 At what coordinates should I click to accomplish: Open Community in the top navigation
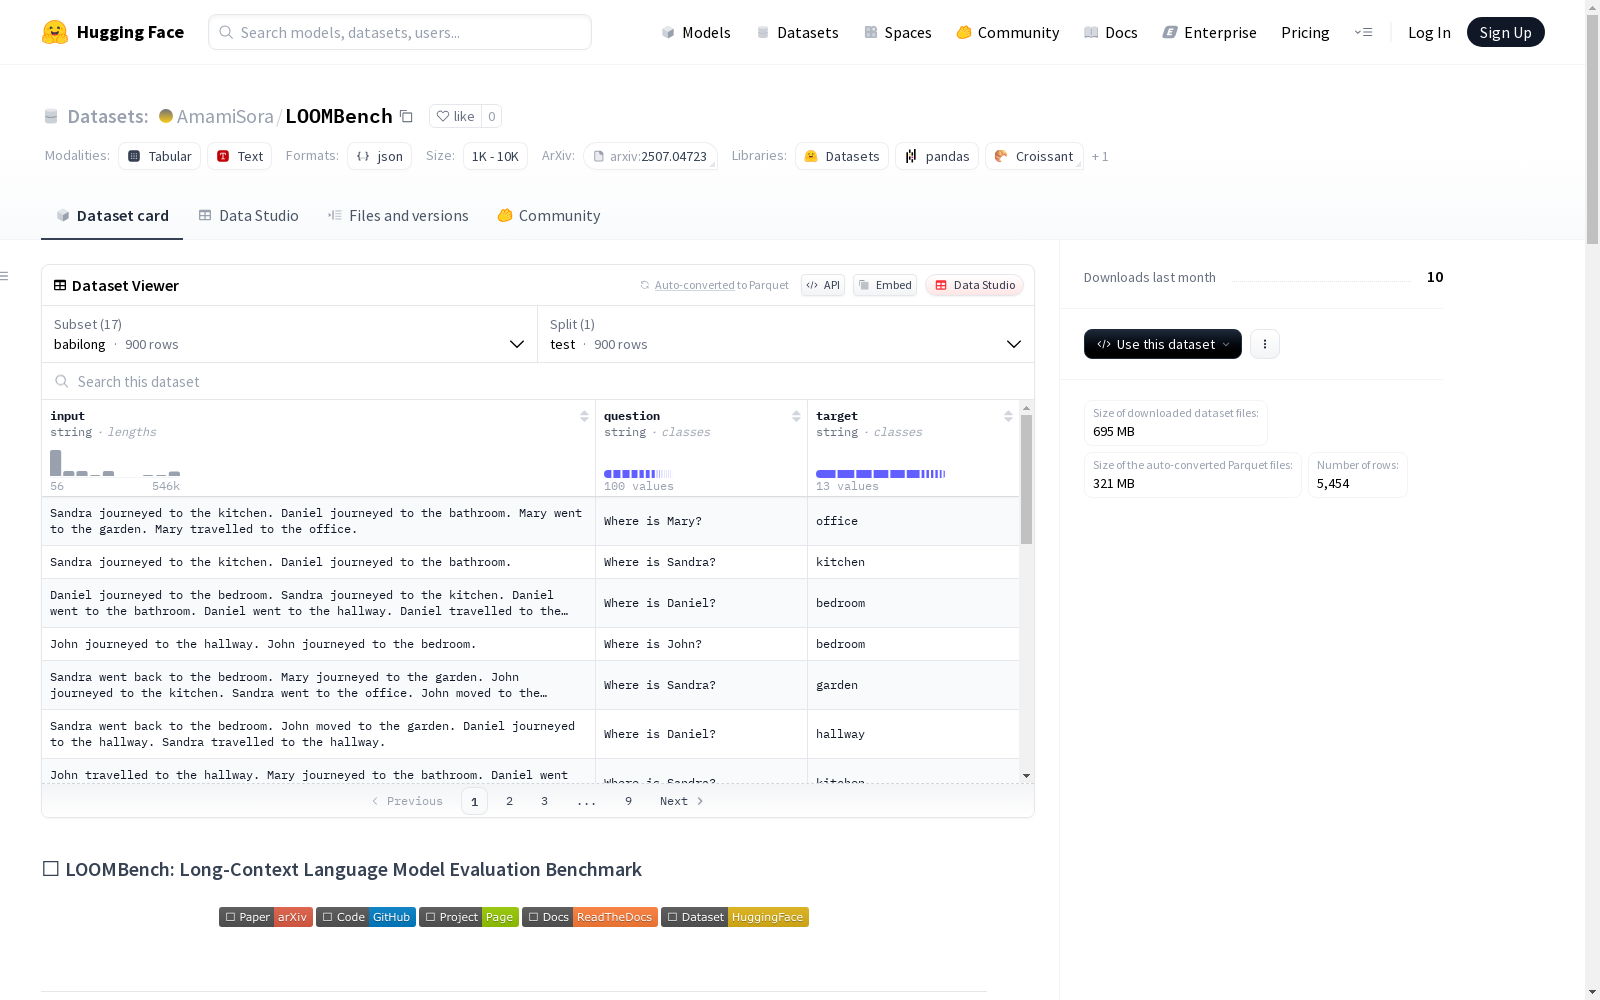(x=1008, y=32)
